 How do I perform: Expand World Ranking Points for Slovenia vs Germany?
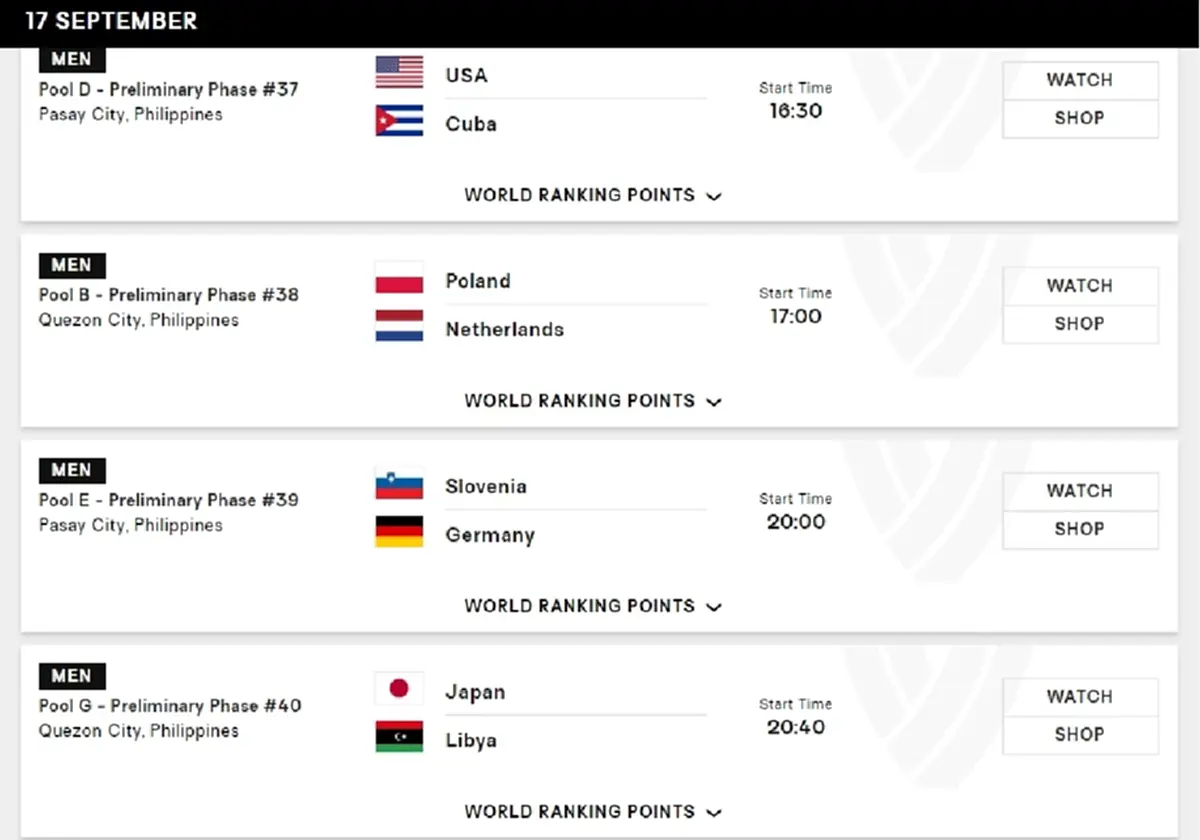[x=592, y=606]
